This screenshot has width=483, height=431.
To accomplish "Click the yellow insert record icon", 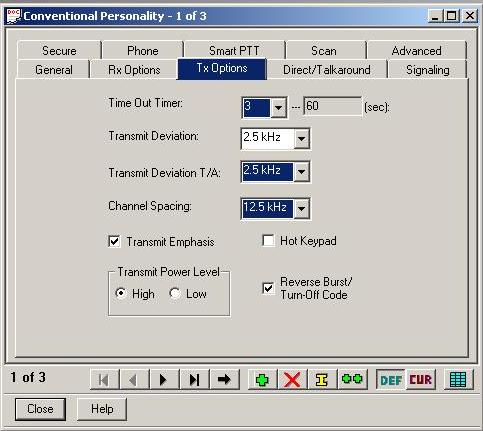I will pyautogui.click(x=322, y=379).
